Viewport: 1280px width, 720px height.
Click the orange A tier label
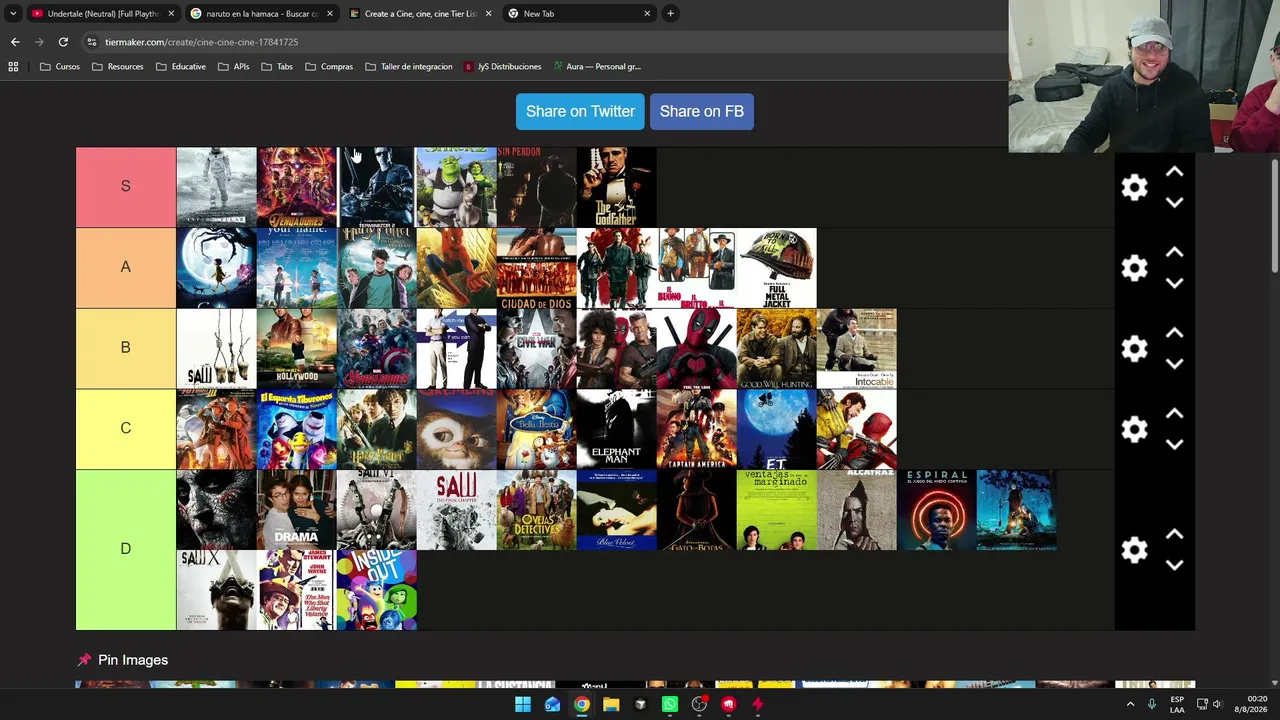click(126, 268)
